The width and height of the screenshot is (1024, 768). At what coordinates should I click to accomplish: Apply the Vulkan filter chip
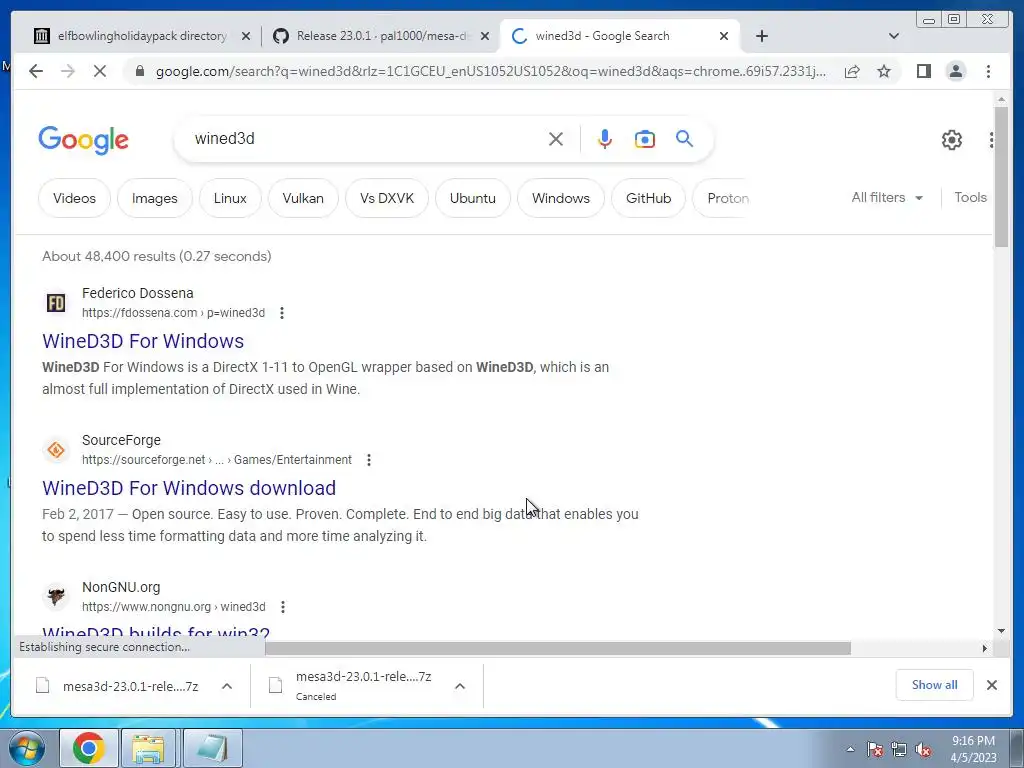click(303, 198)
